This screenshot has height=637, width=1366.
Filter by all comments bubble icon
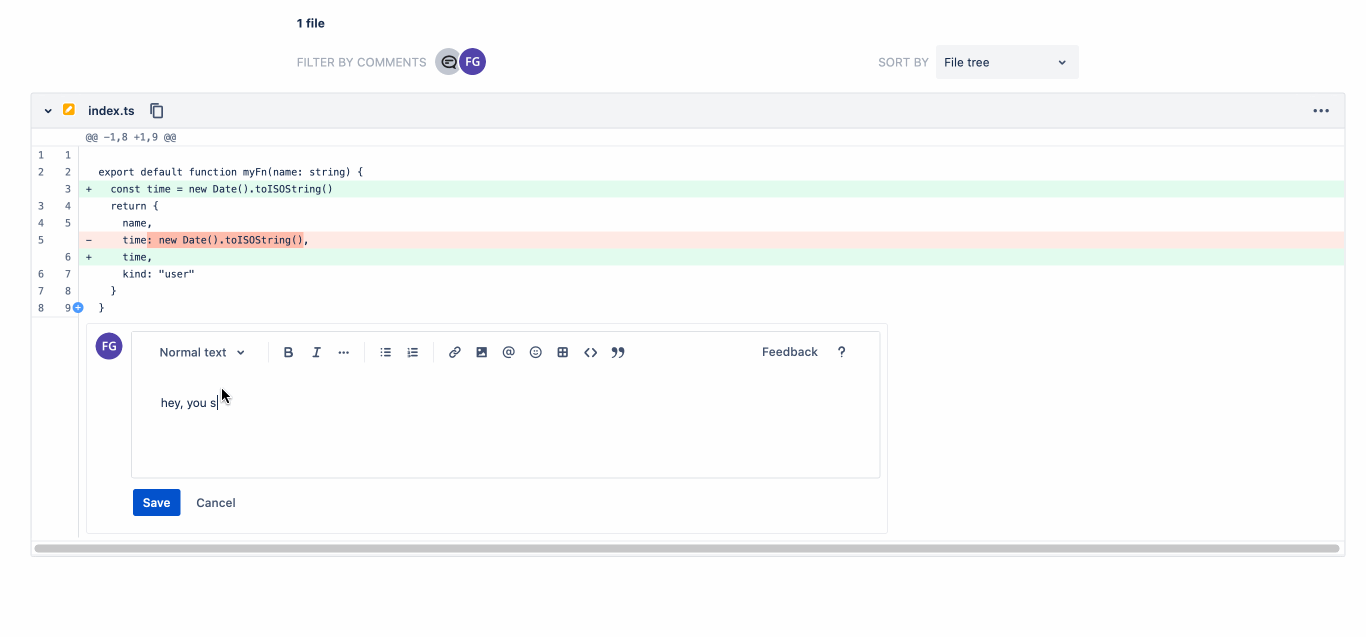point(449,62)
